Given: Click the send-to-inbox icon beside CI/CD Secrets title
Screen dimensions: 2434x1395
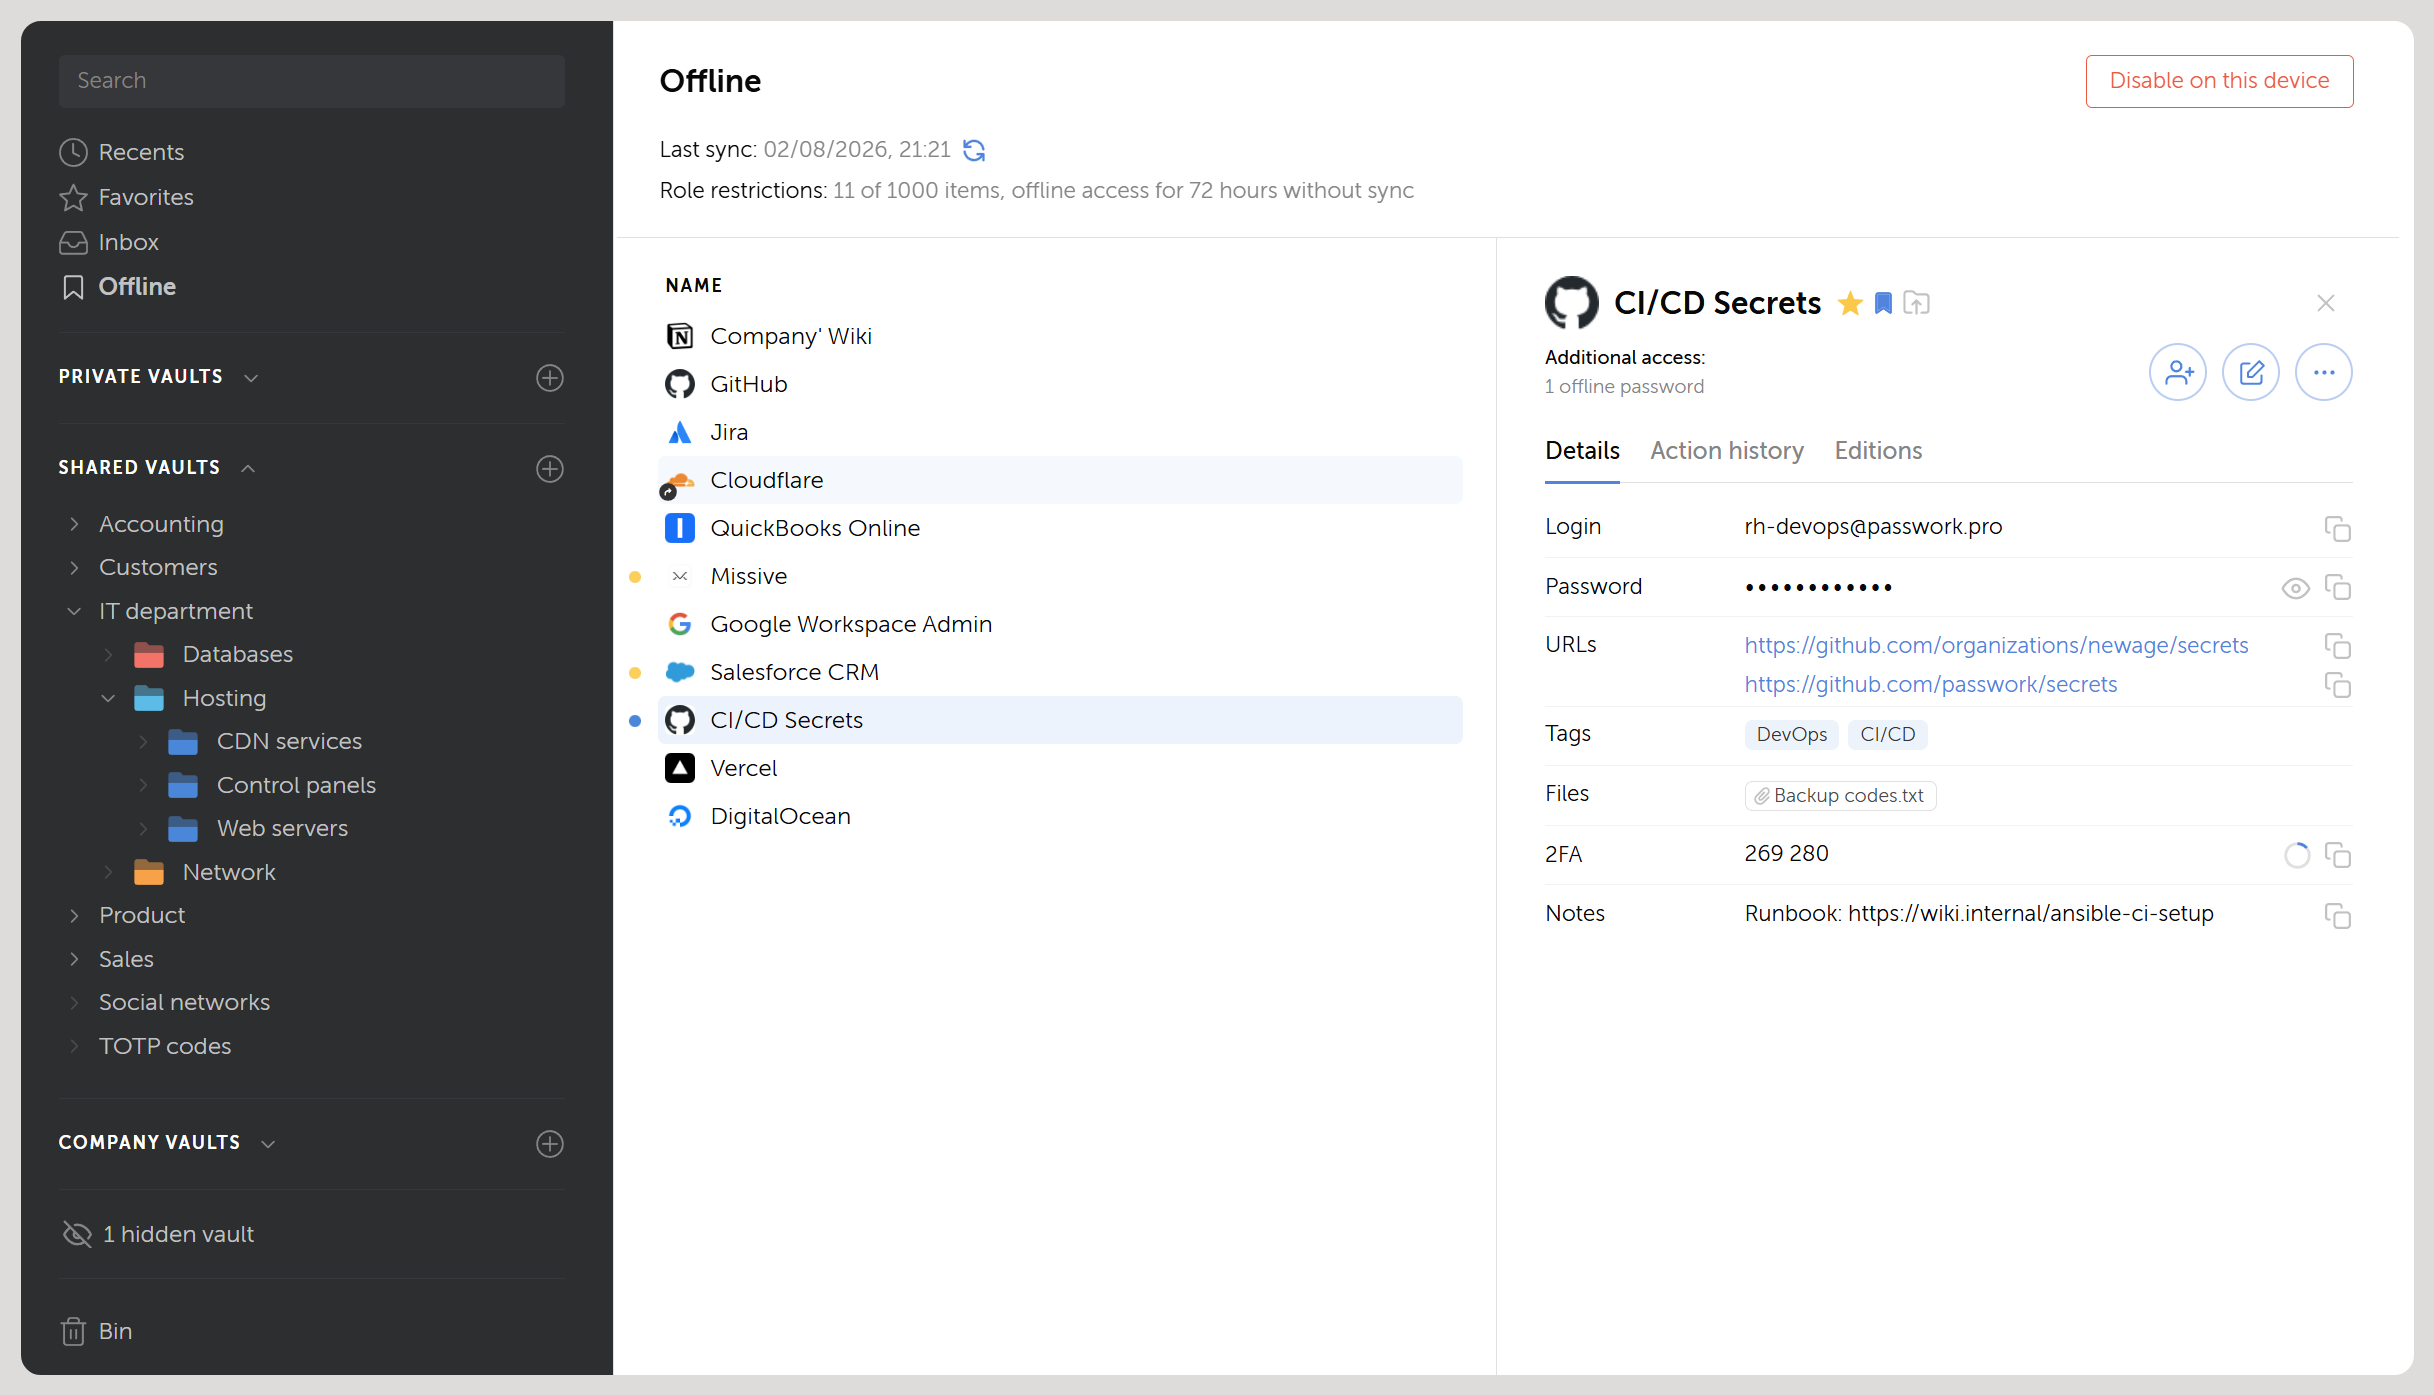Looking at the screenshot, I should click(1916, 303).
